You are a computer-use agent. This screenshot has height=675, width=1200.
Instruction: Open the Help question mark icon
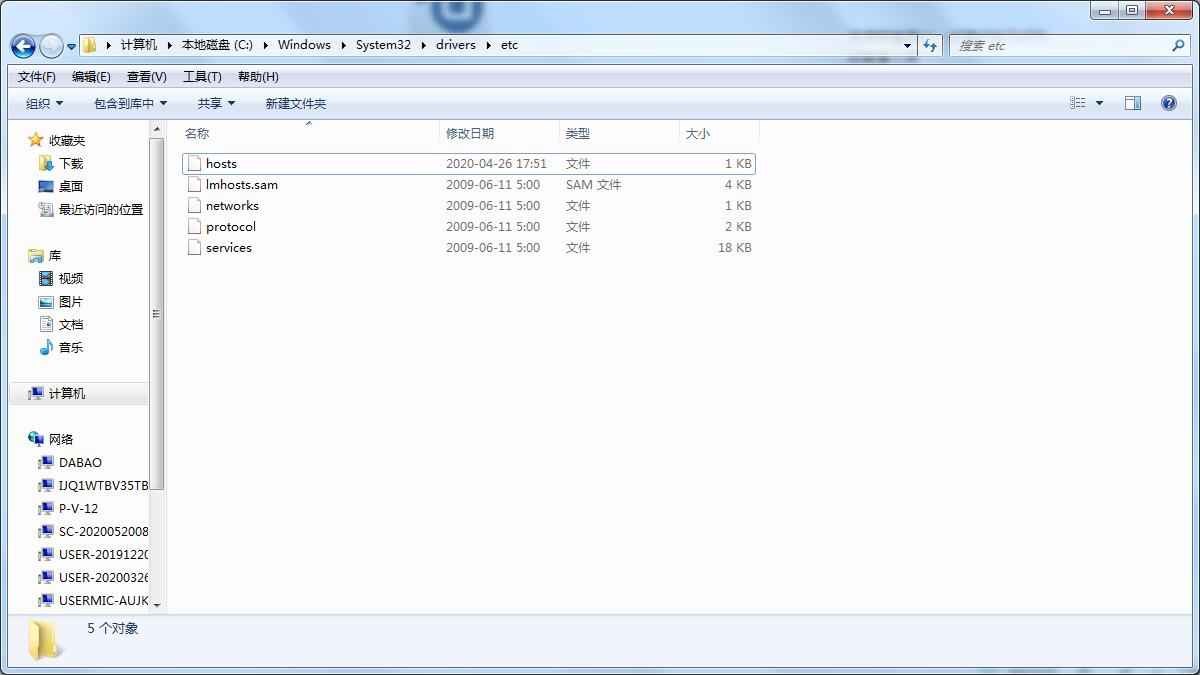point(1168,103)
